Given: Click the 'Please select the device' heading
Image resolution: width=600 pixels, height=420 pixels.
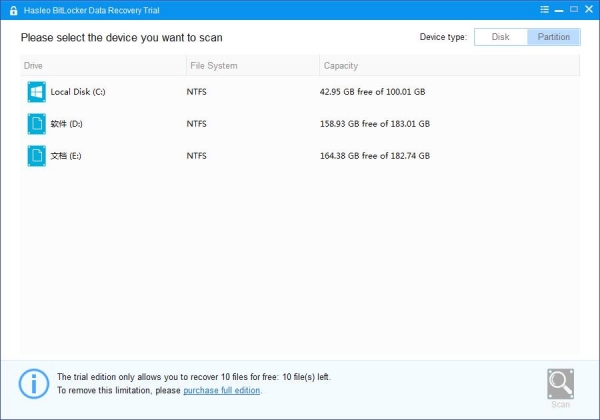Looking at the screenshot, I should 121,37.
